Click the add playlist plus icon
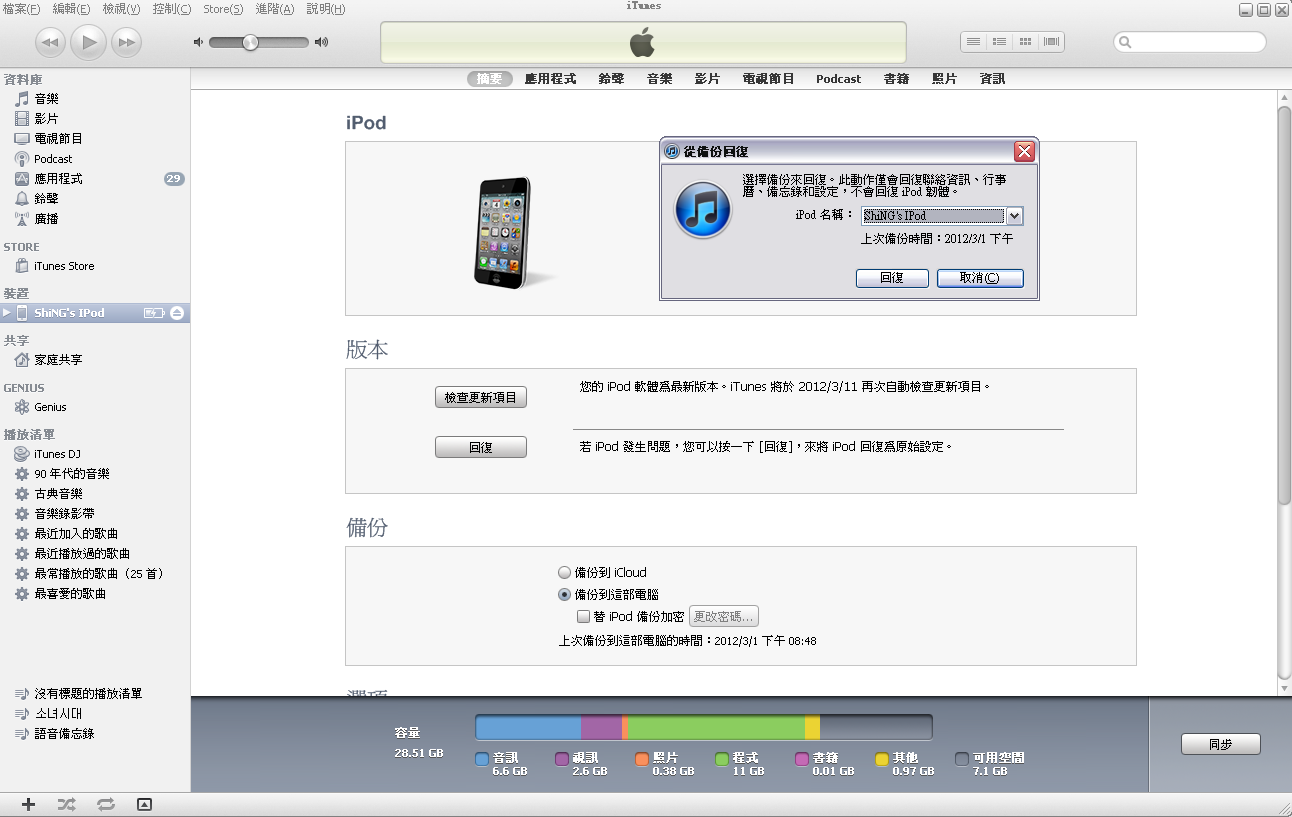1292x817 pixels. (x=28, y=804)
